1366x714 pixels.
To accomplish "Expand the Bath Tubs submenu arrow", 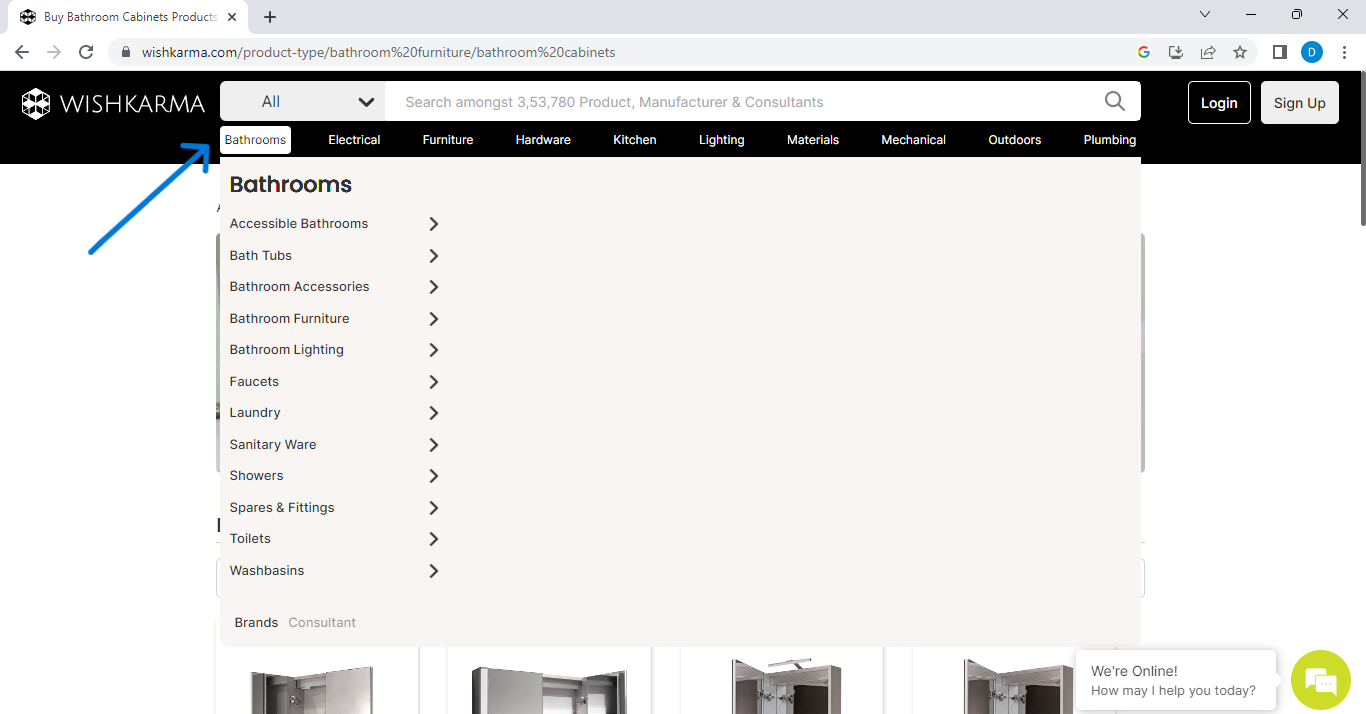I will (x=434, y=256).
